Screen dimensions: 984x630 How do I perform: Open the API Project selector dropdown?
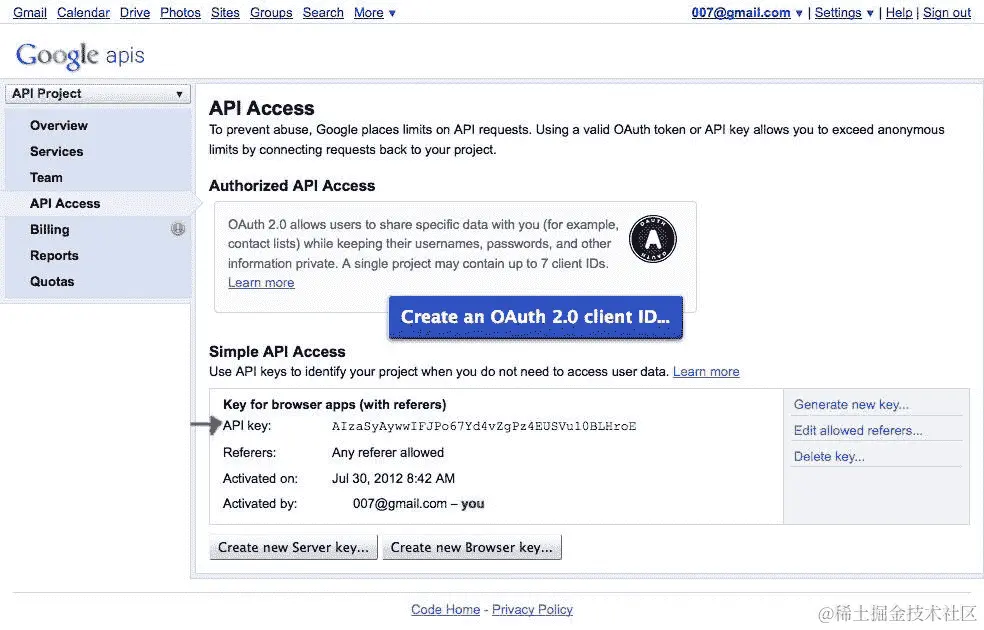98,93
